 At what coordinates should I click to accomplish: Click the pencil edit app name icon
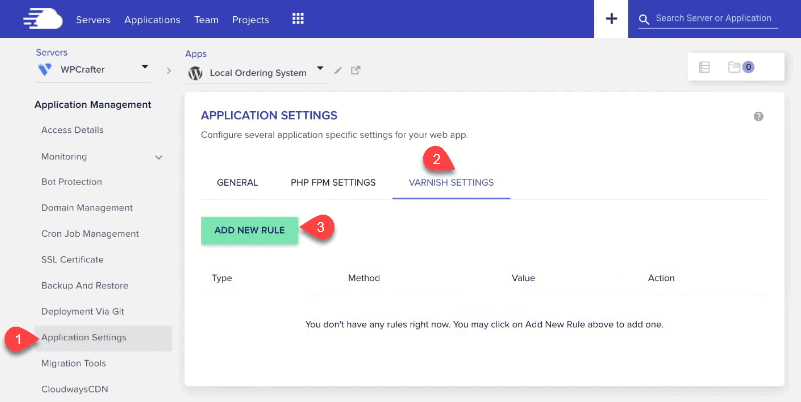338,71
